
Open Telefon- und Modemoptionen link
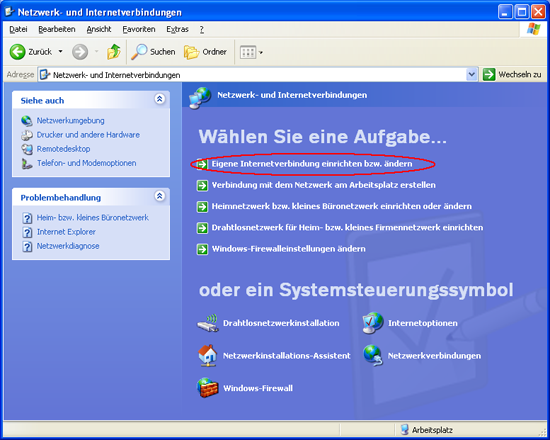[87, 163]
